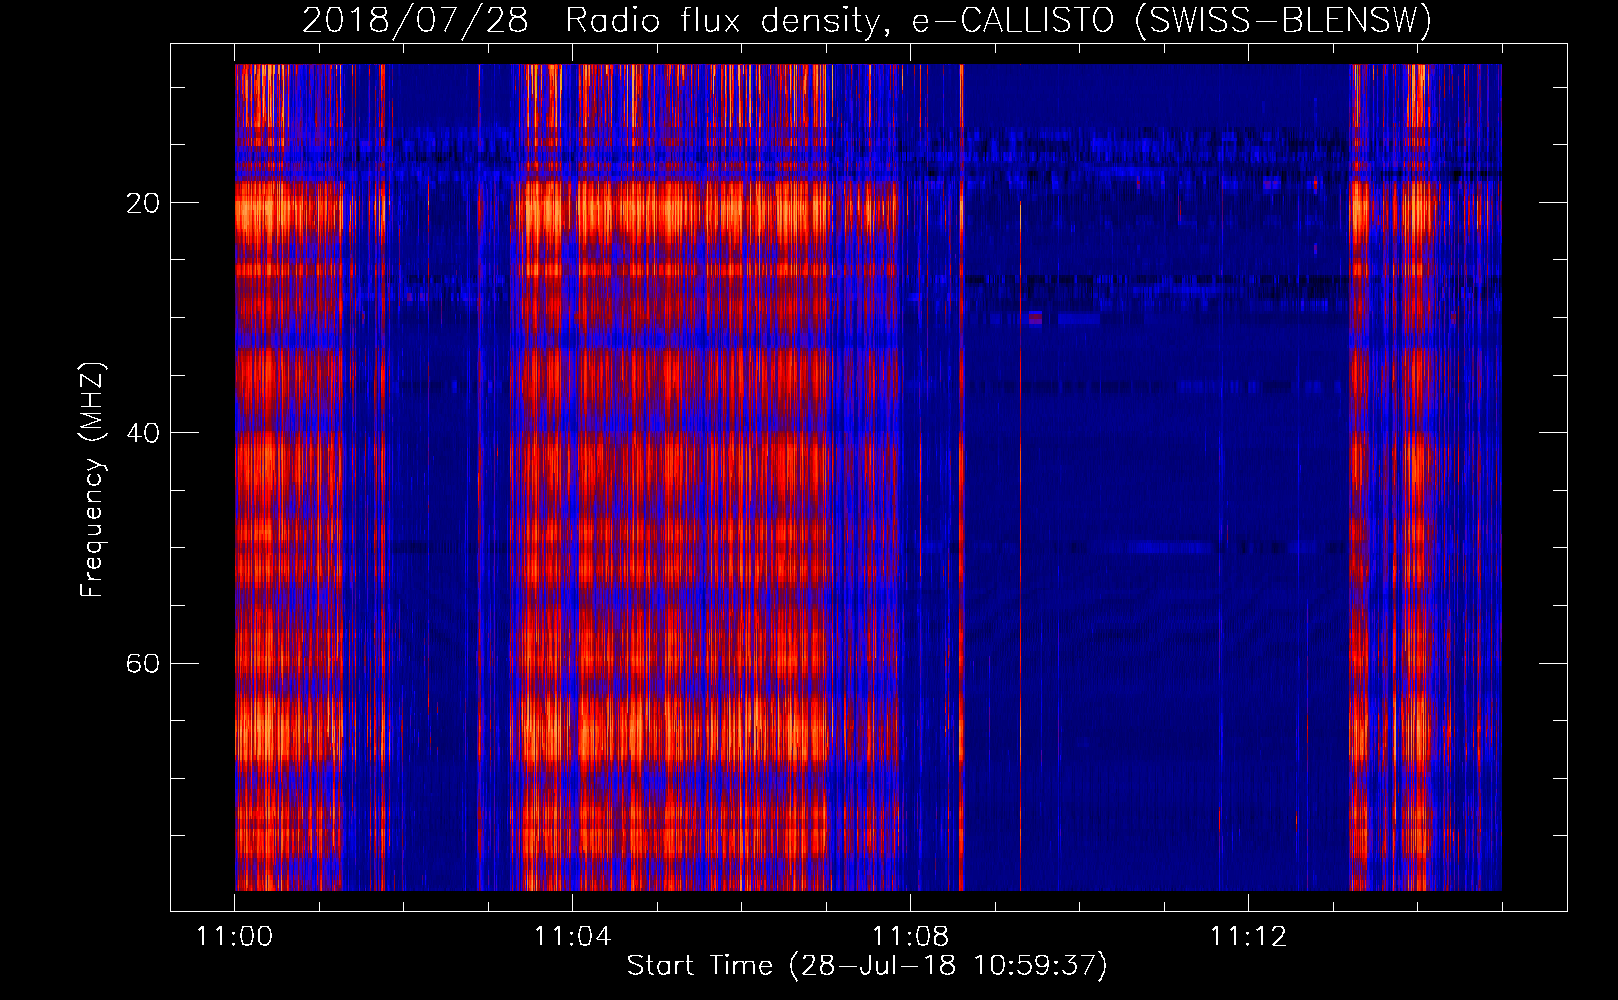The image size is (1618, 1000).
Task: Click the 11:00 time axis label
Action: pyautogui.click(x=235, y=937)
